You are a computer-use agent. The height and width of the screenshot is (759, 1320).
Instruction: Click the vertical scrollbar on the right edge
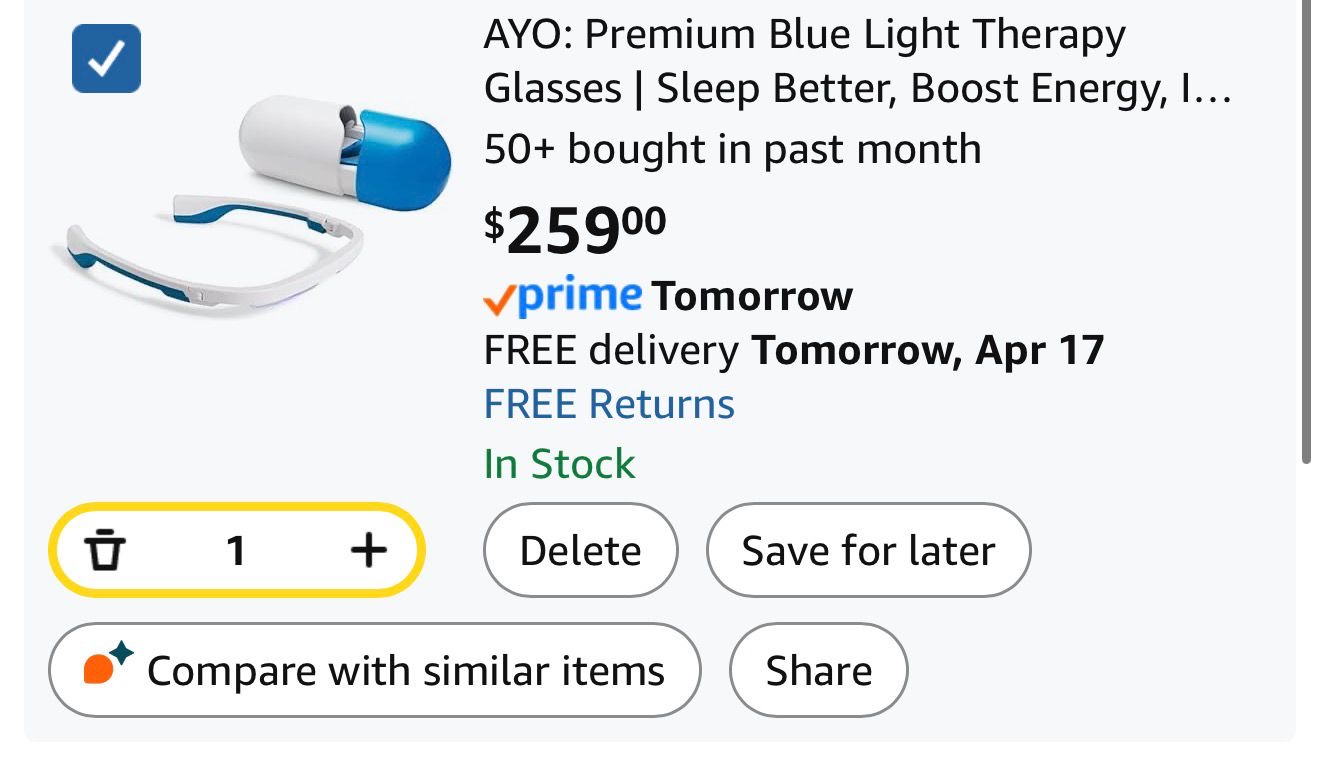tap(1306, 230)
